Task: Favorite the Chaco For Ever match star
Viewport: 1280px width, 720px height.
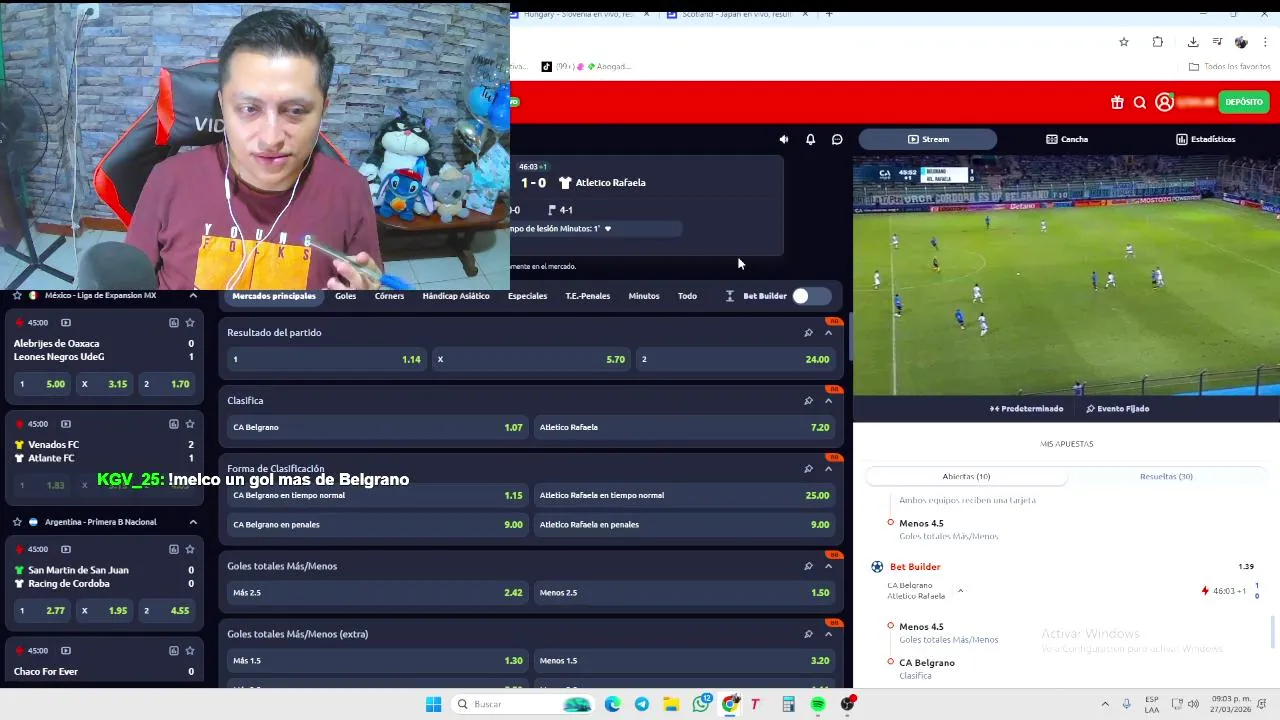Action: click(190, 650)
